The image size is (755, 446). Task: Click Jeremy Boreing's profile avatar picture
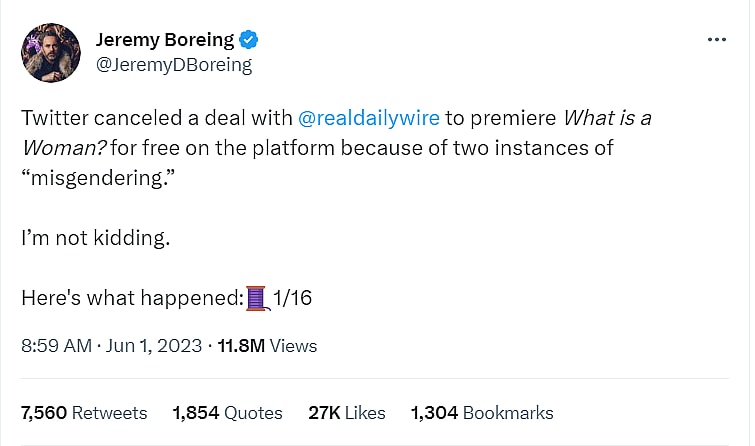click(51, 53)
